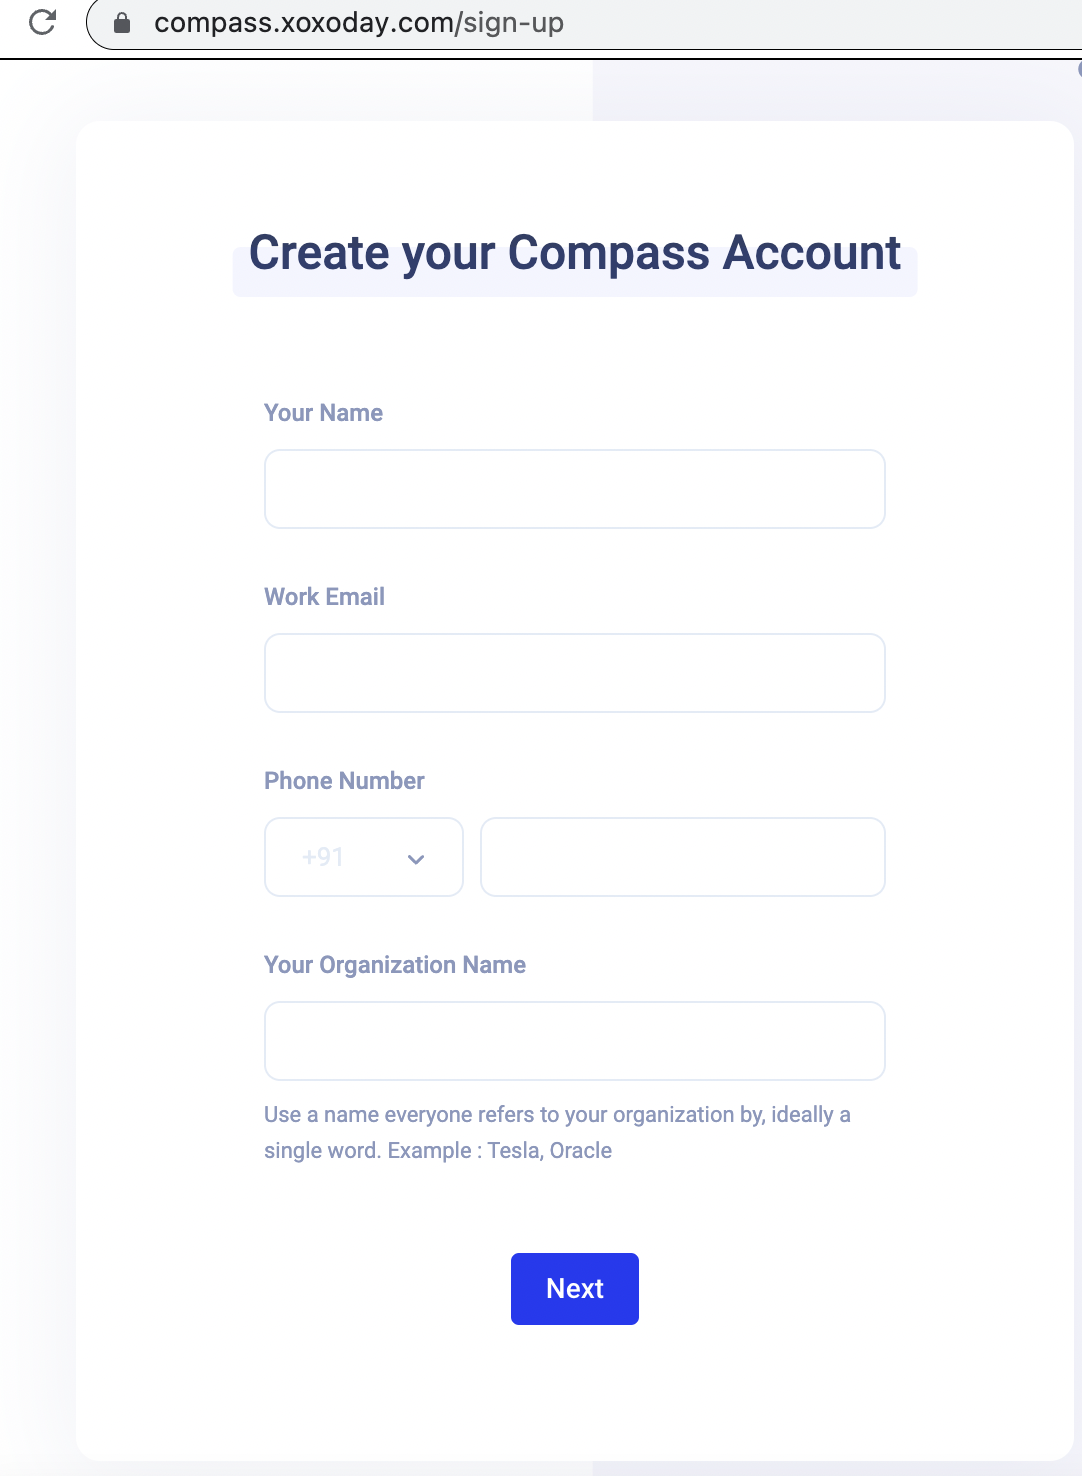Click the "Create your Compass Account" heading

pos(574,253)
